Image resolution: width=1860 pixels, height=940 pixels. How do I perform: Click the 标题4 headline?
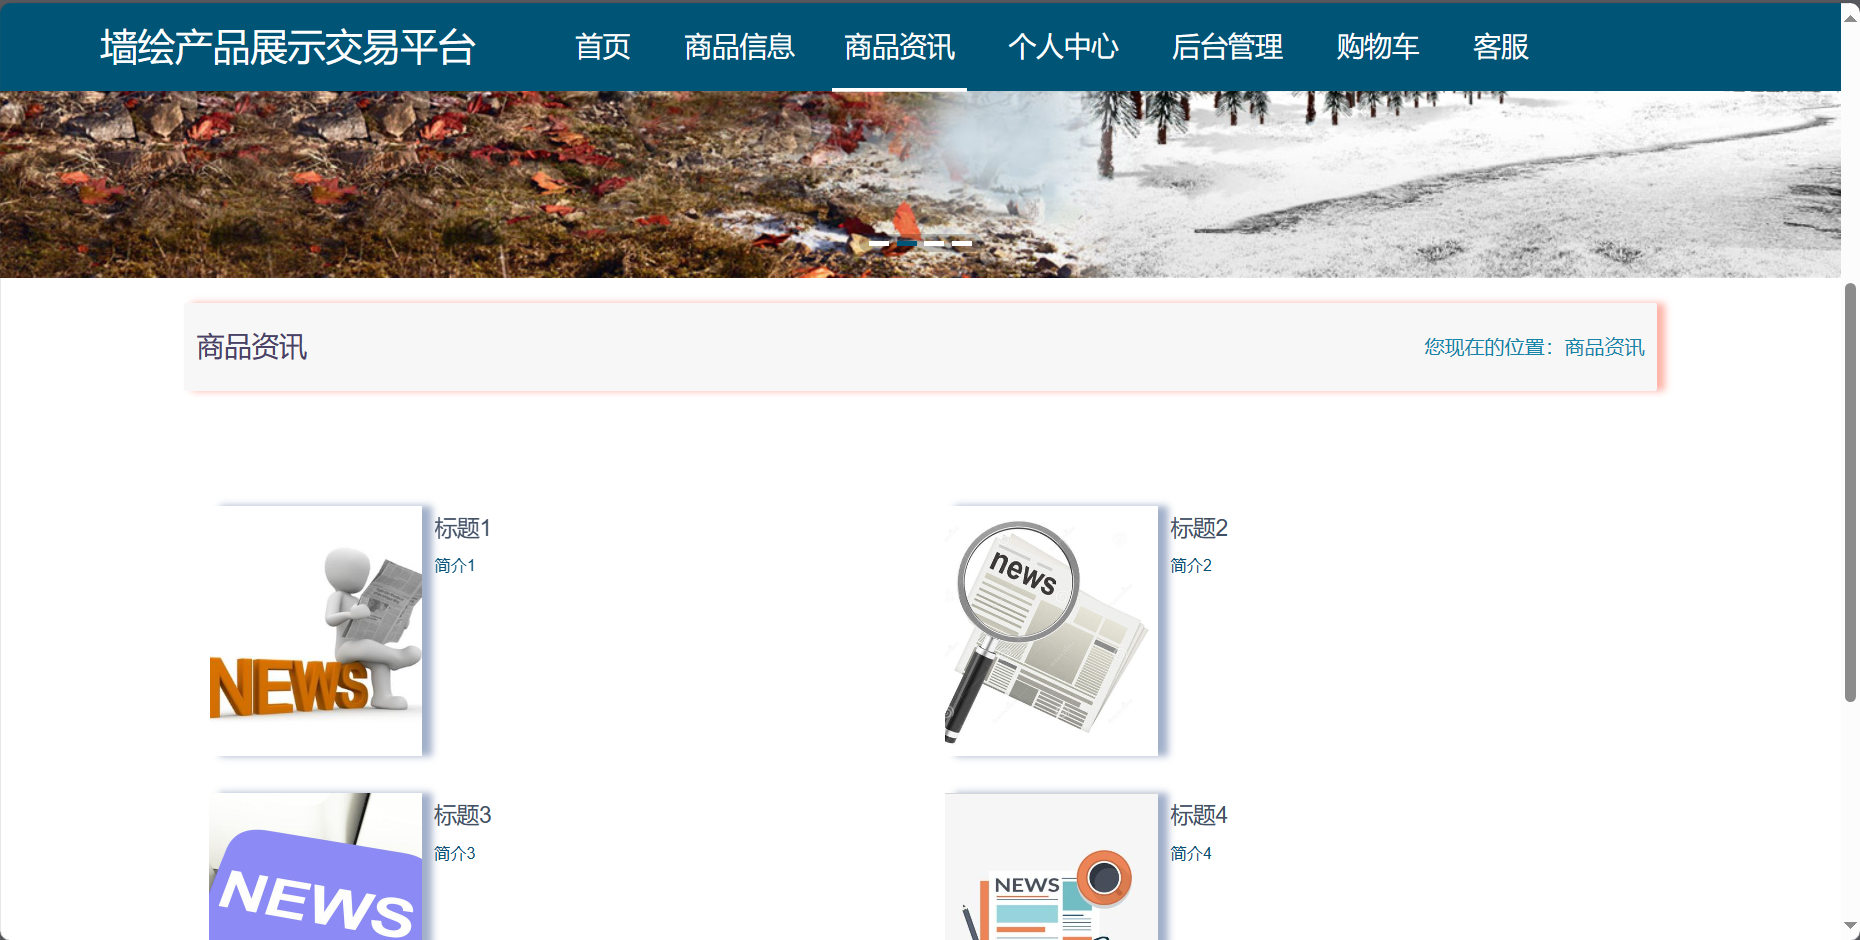pyautogui.click(x=1198, y=815)
